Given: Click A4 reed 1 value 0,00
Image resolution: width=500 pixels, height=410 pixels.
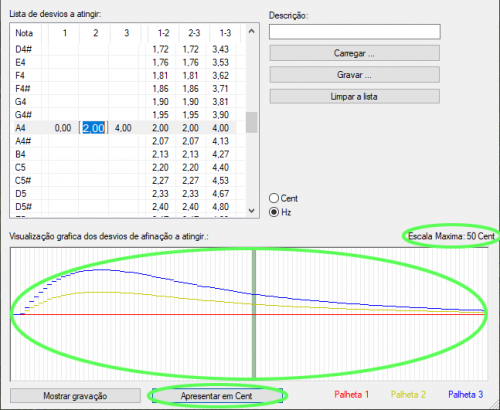Looking at the screenshot, I should point(63,128).
